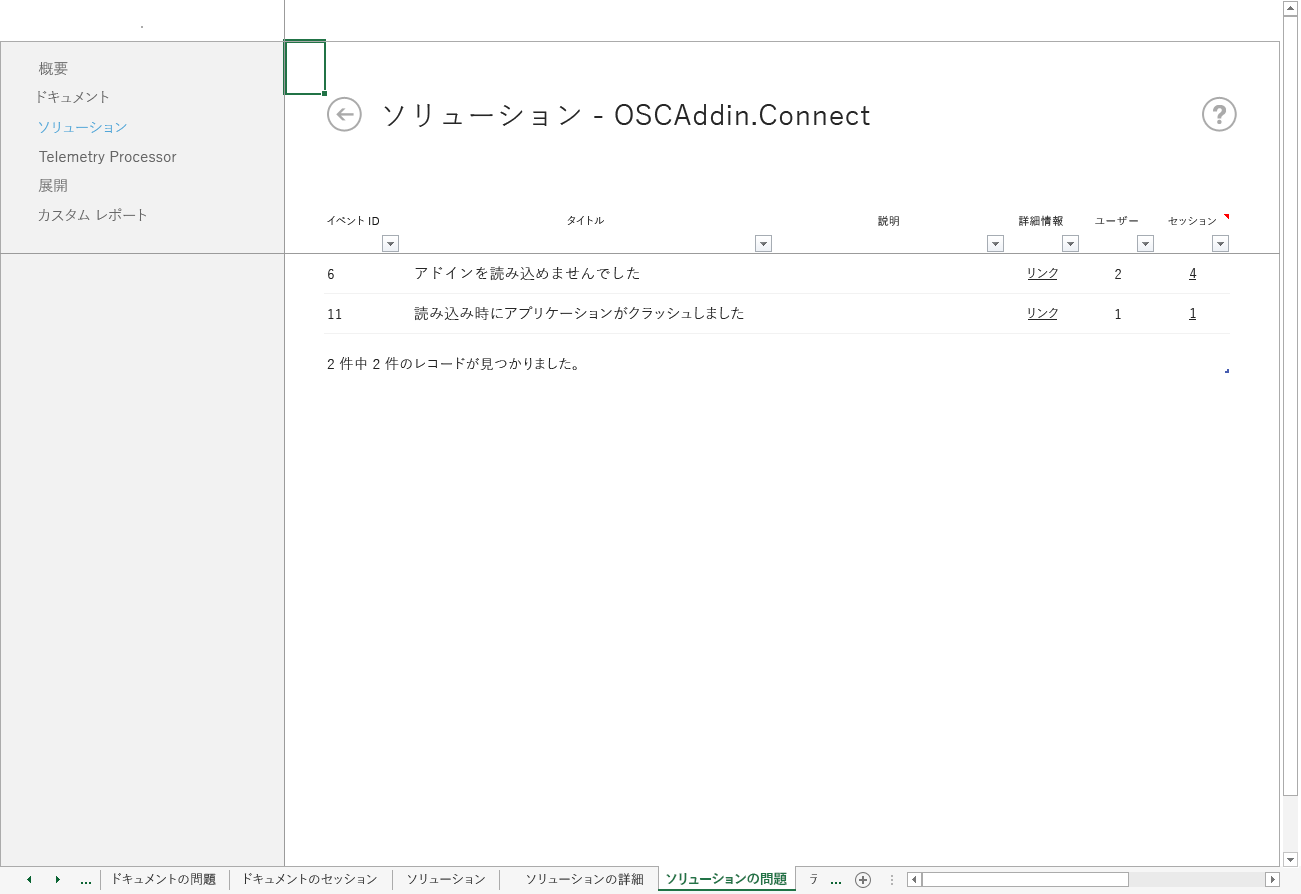Image resolution: width=1301 pixels, height=894 pixels.
Task: Go to previous sheet tabs arrow
Action: [29, 880]
